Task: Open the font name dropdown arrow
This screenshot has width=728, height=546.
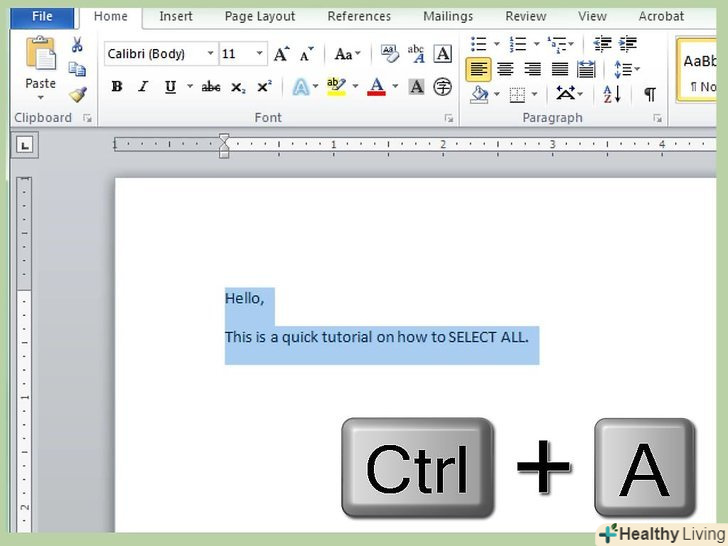Action: 210,53
